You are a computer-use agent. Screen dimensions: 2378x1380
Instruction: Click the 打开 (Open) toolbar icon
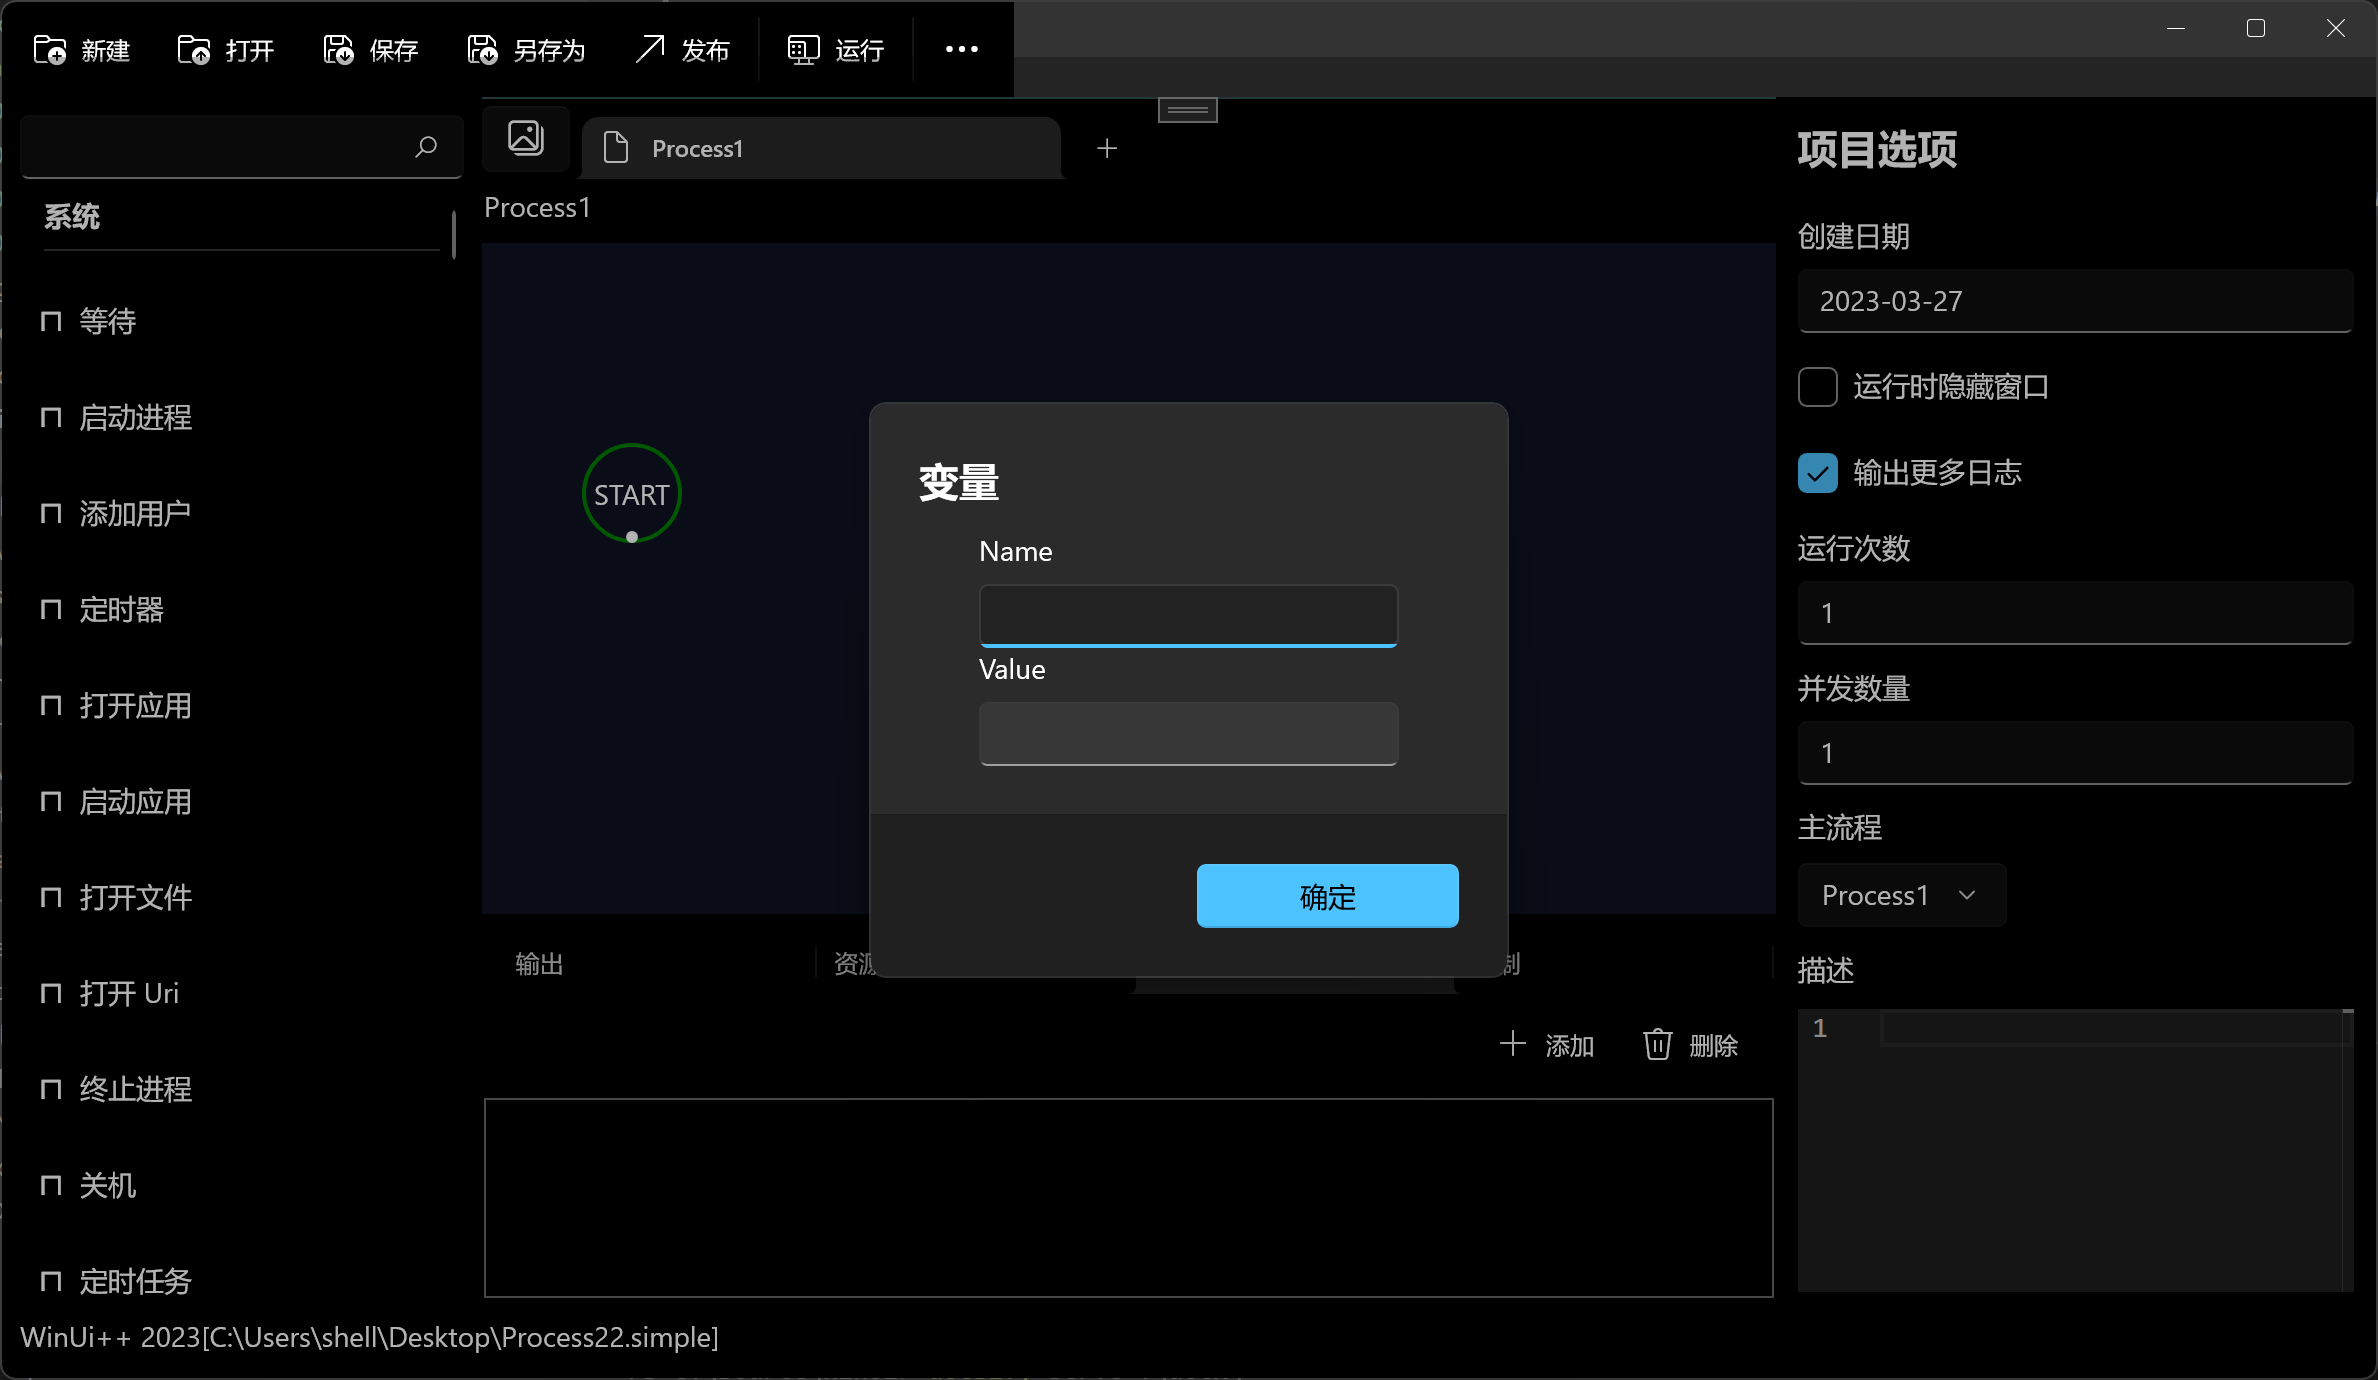click(193, 49)
